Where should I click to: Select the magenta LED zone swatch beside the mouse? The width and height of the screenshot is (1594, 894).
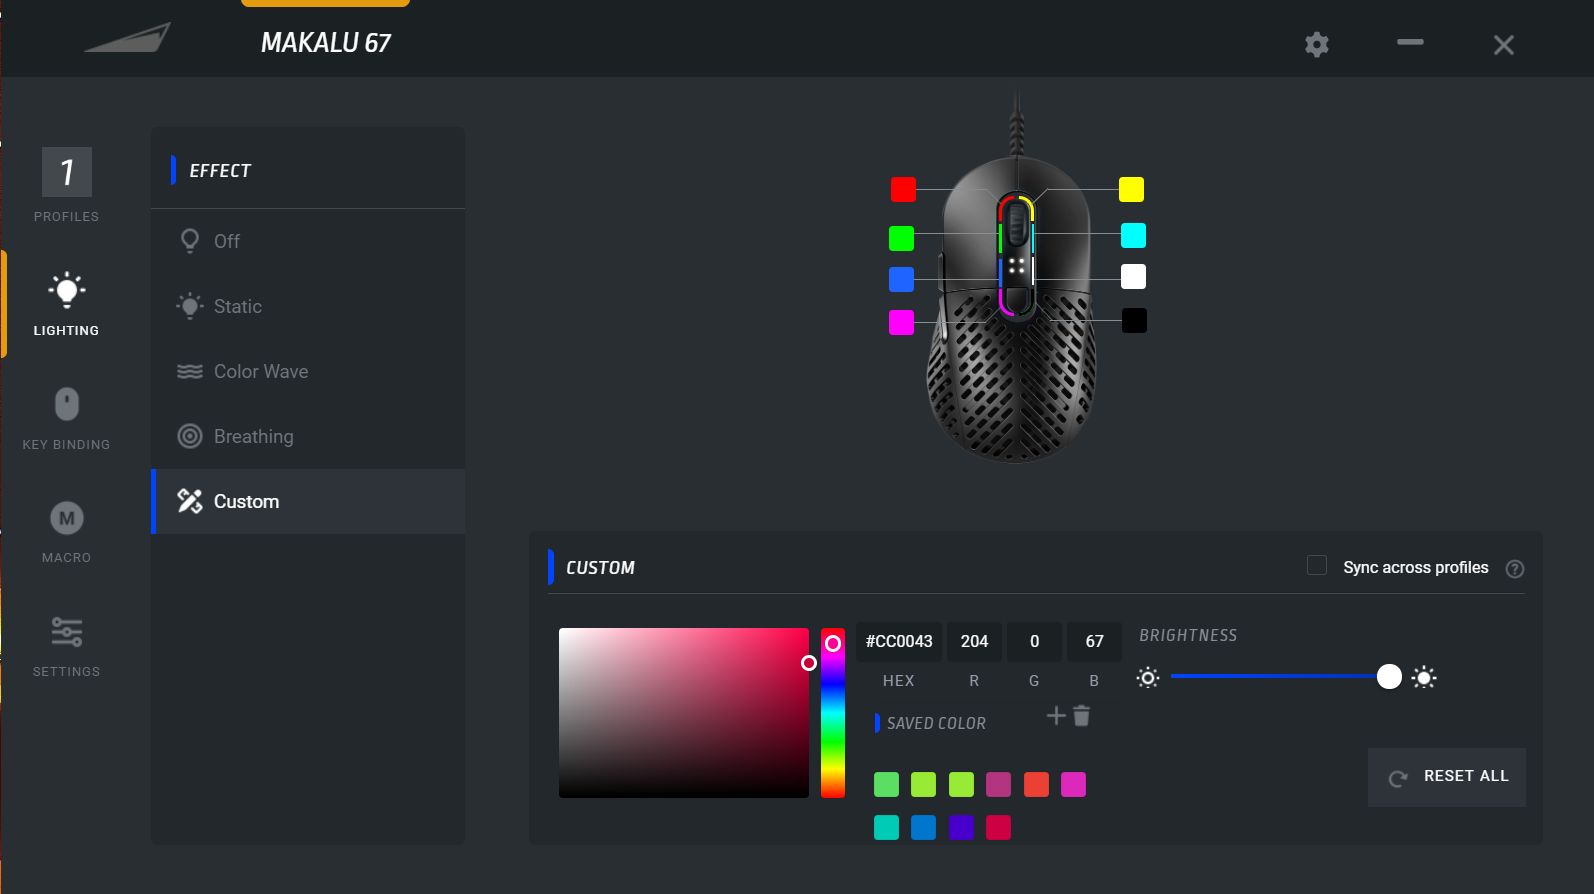point(901,322)
